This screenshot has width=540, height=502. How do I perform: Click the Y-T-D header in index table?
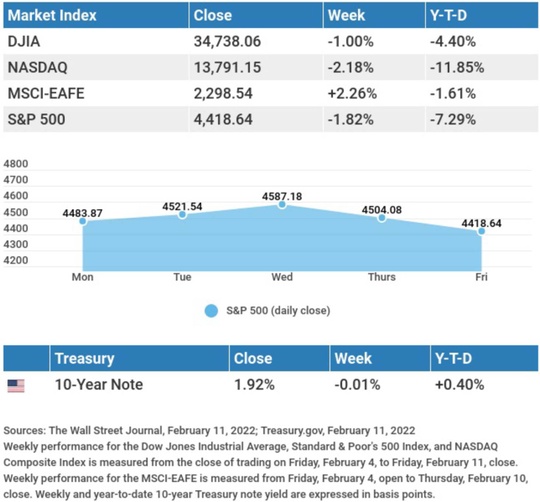tap(448, 15)
